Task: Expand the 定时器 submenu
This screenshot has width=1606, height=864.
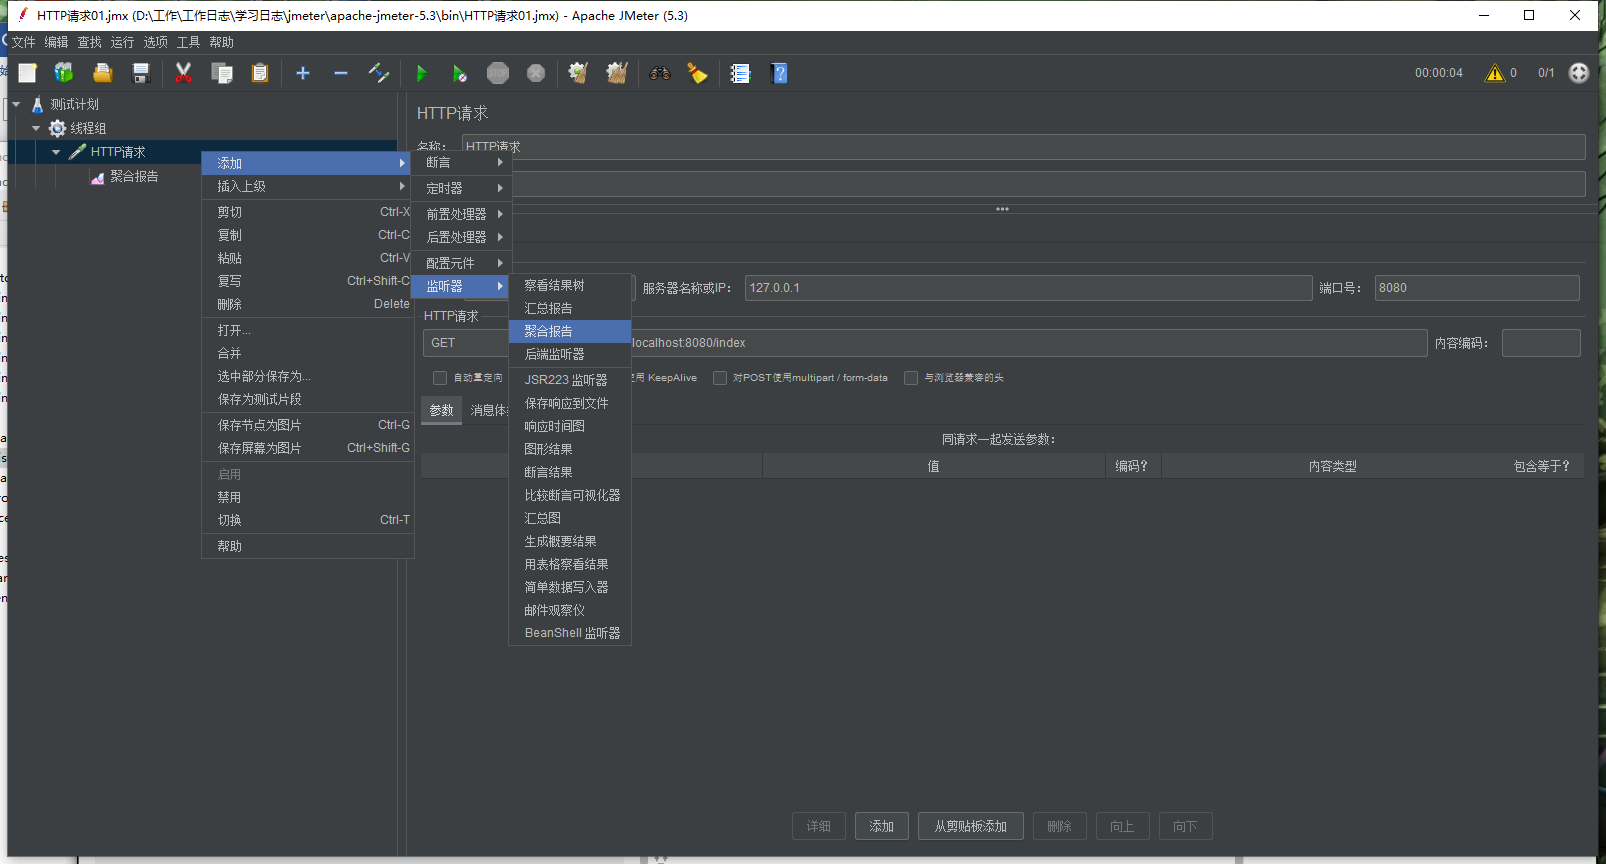Action: coord(464,188)
